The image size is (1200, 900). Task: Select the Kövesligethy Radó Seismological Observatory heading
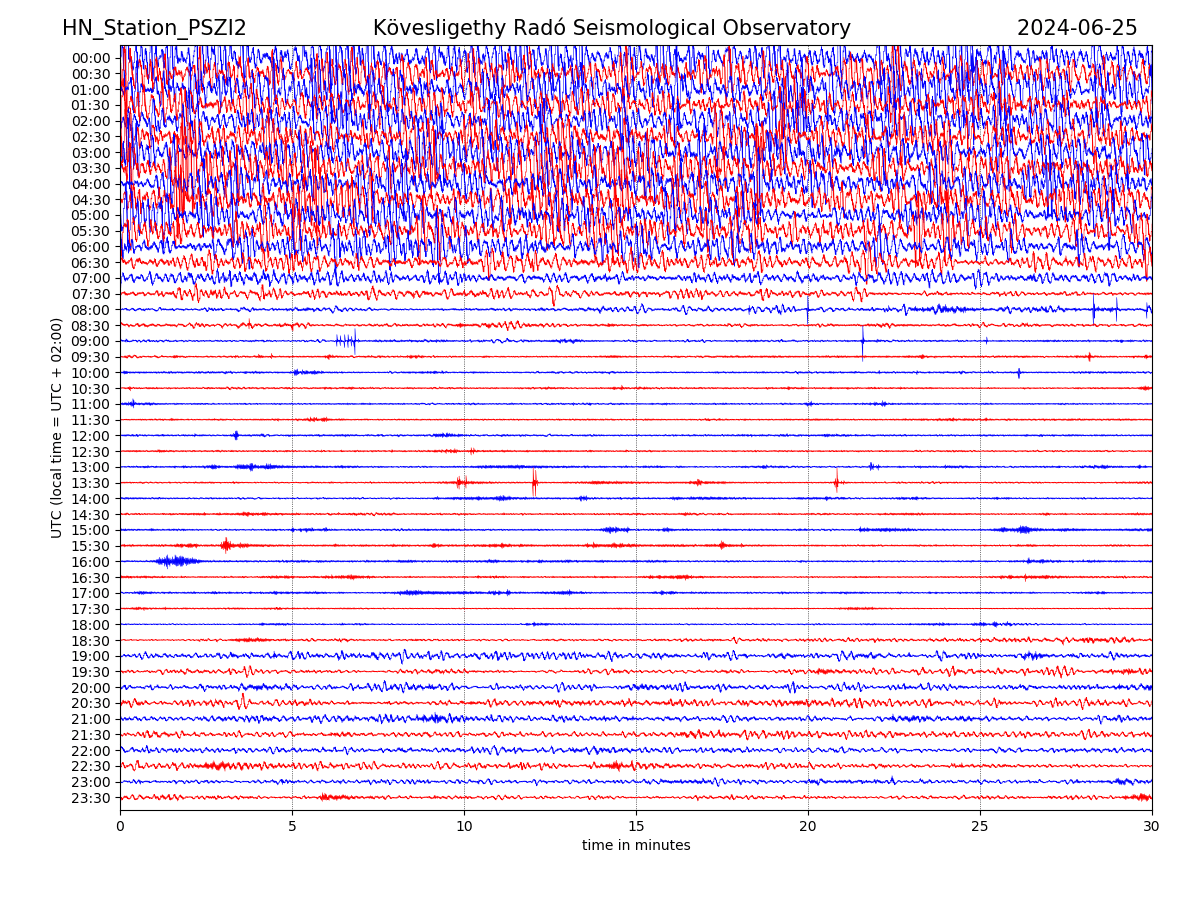[x=611, y=28]
